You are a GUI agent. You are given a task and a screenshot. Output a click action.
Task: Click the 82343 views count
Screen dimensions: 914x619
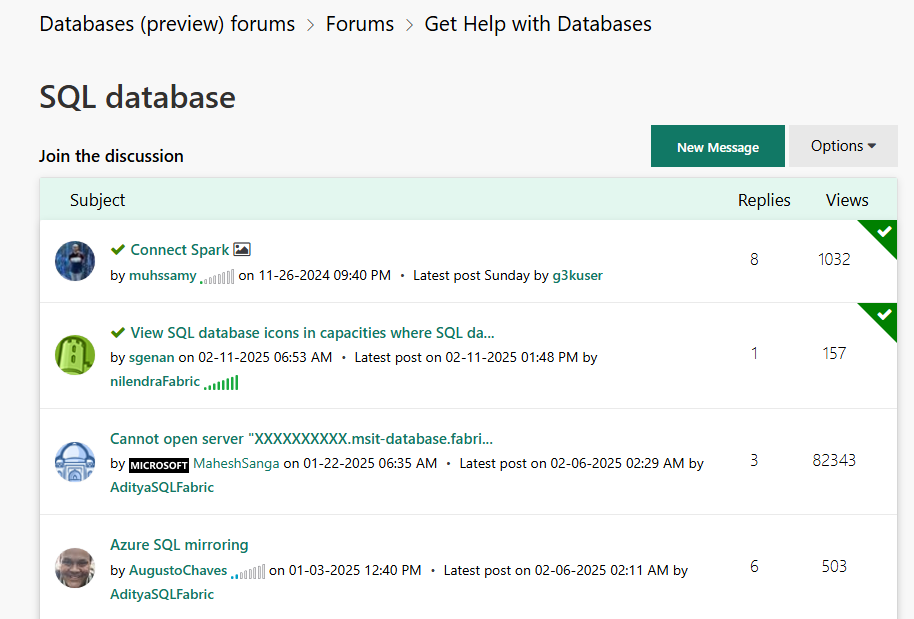[834, 460]
